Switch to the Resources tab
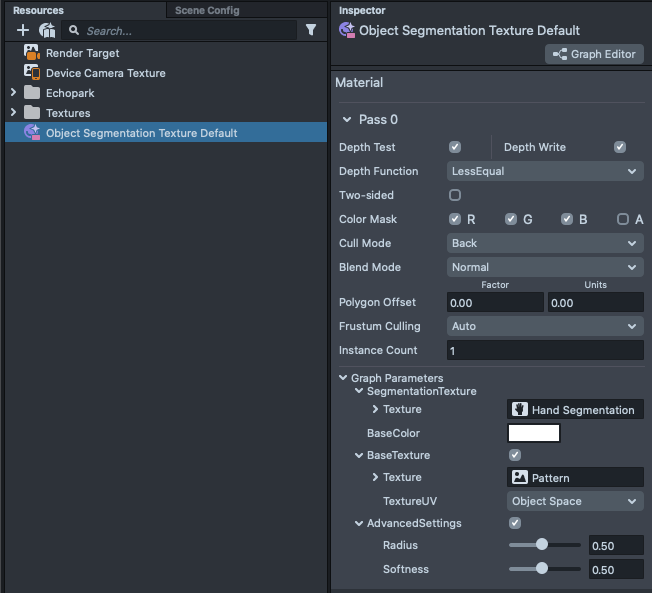The height and width of the screenshot is (593, 652). pyautogui.click(x=38, y=10)
